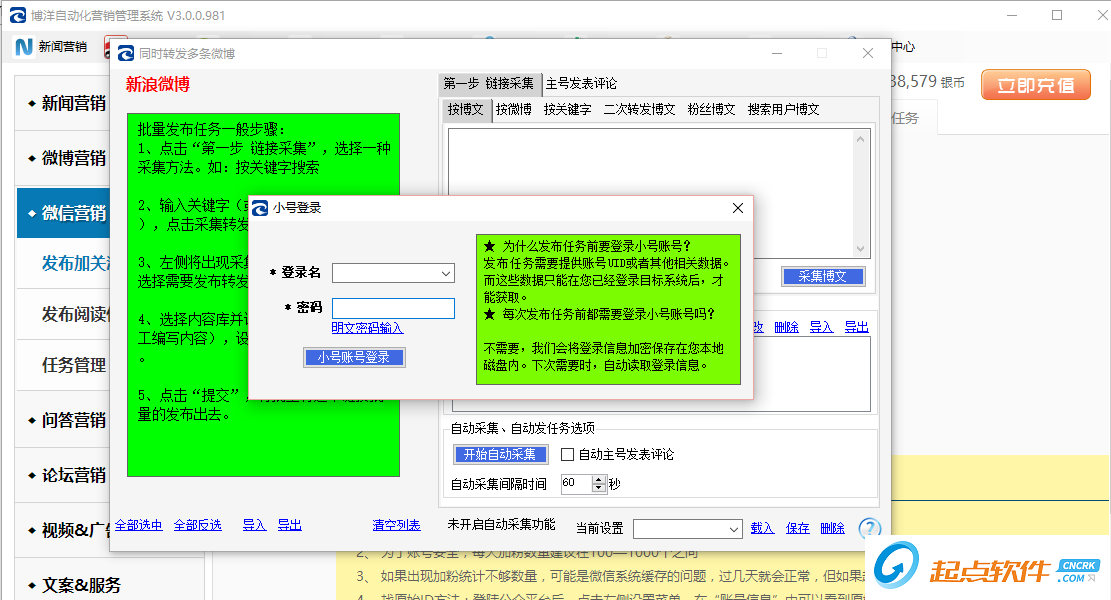Open the 按关键字 sub-tab

568,110
